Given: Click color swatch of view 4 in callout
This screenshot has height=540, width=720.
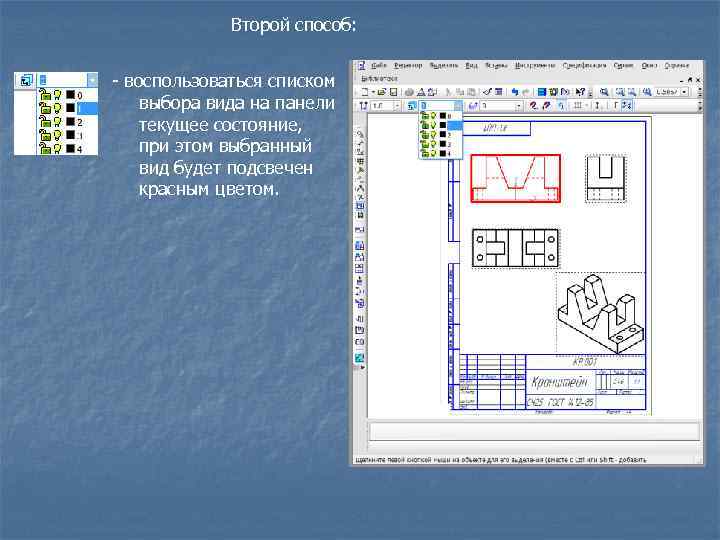Looking at the screenshot, I should click(70, 149).
